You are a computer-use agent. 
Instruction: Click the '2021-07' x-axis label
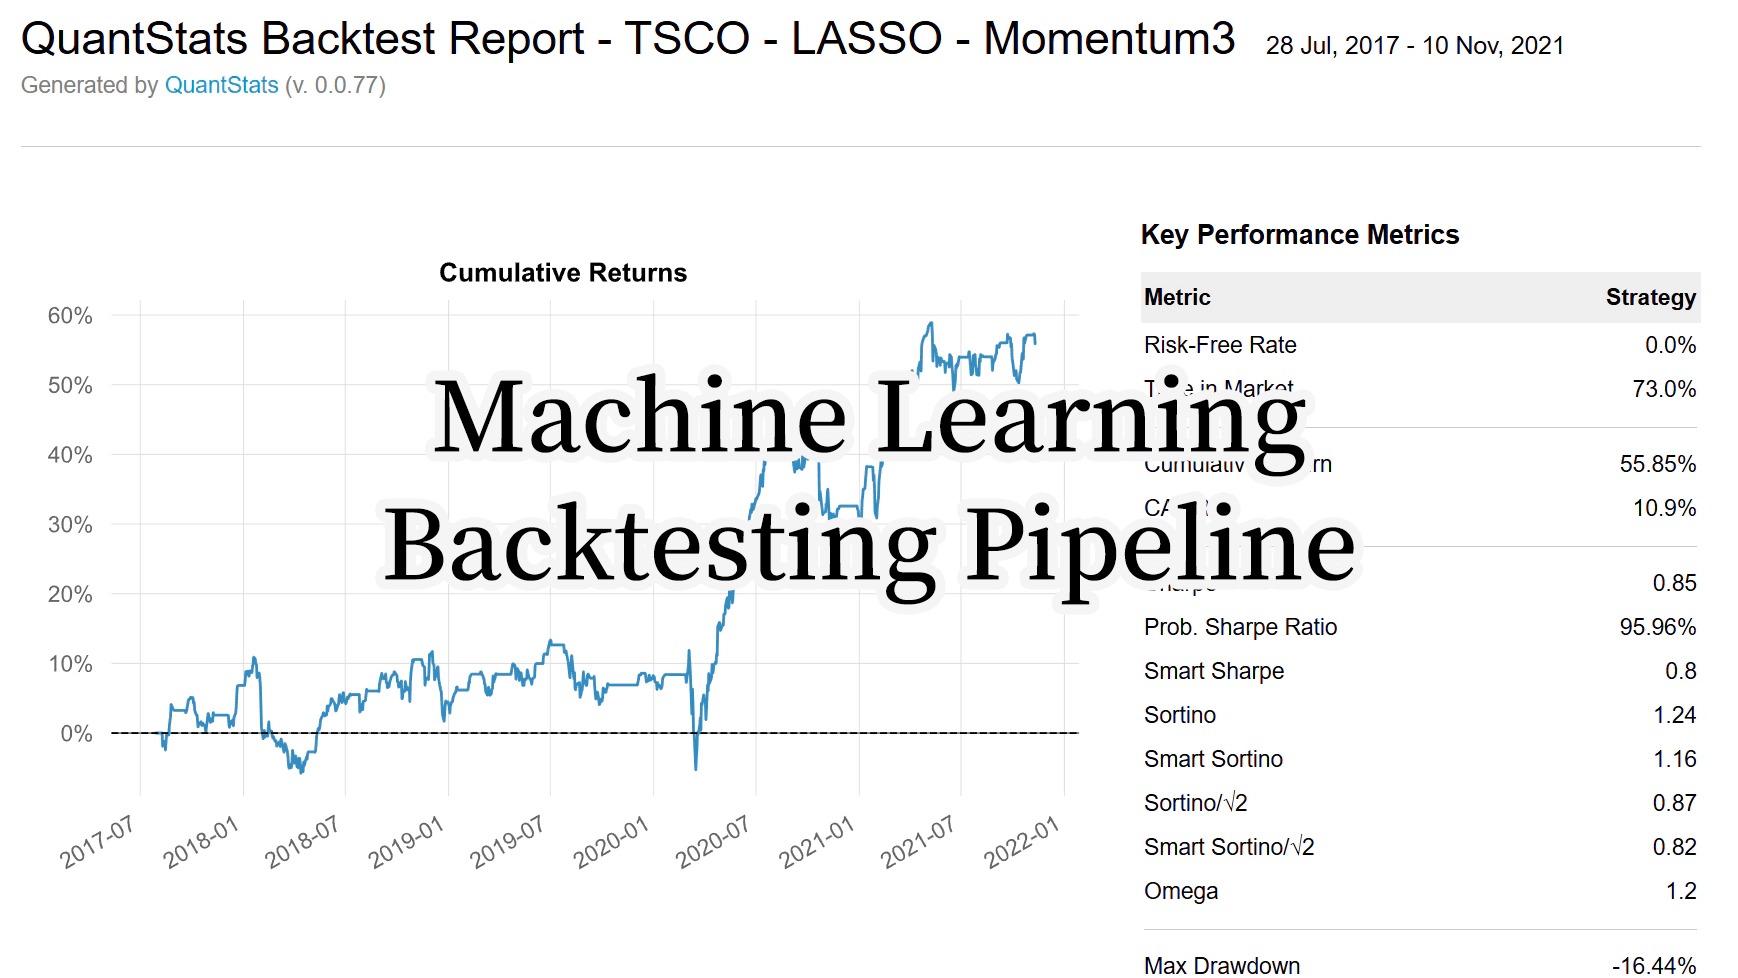[x=917, y=842]
